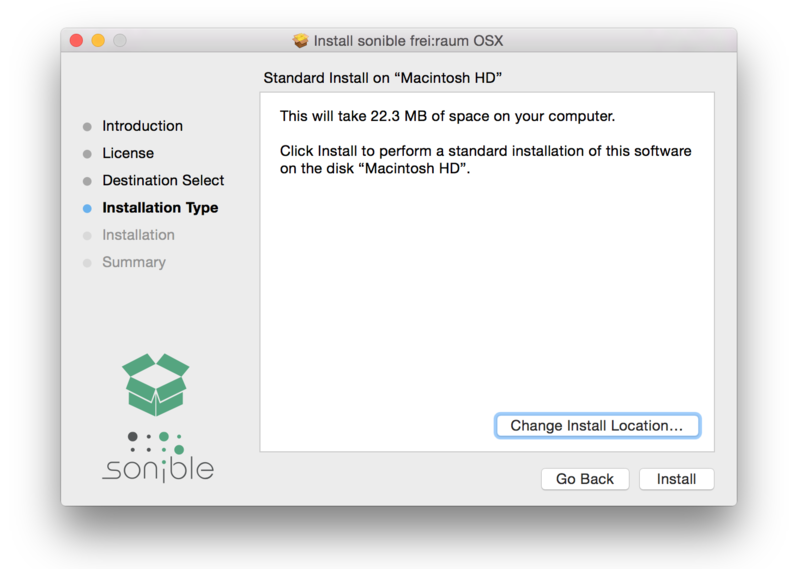Click the gray bullet beside Introduction
This screenshot has width=800, height=569.
(87, 127)
